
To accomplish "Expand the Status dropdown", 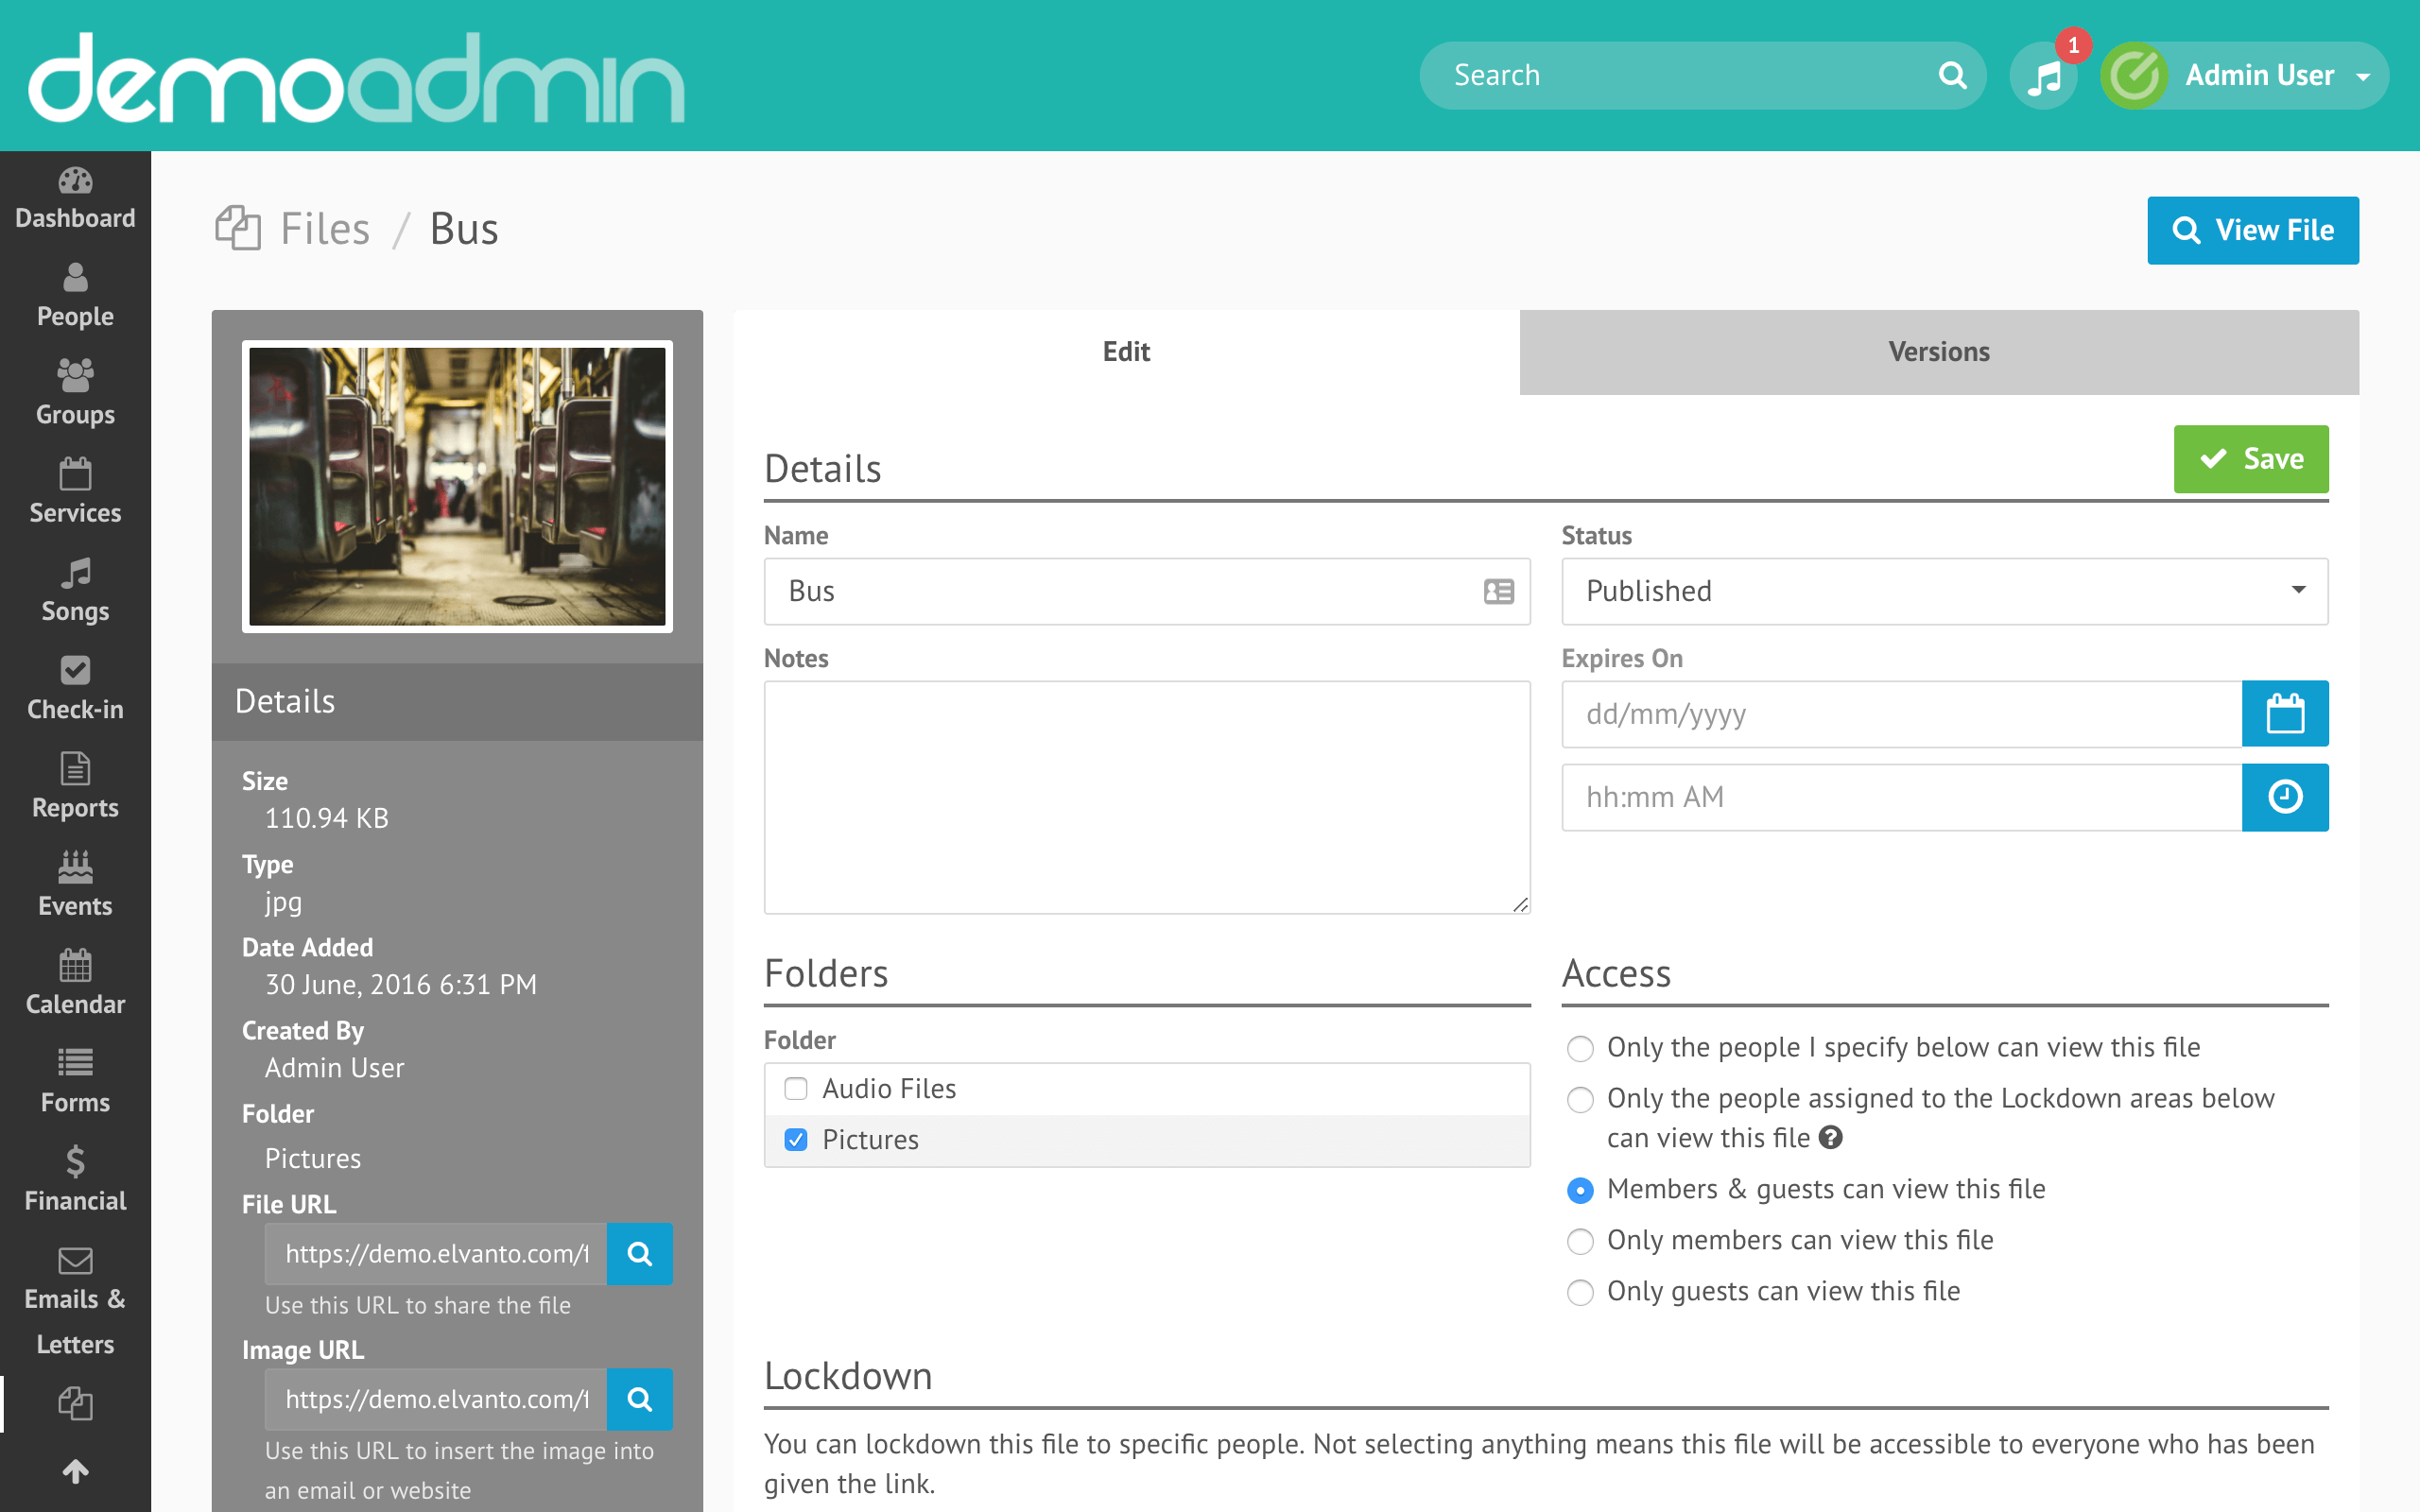I will tap(1944, 591).
